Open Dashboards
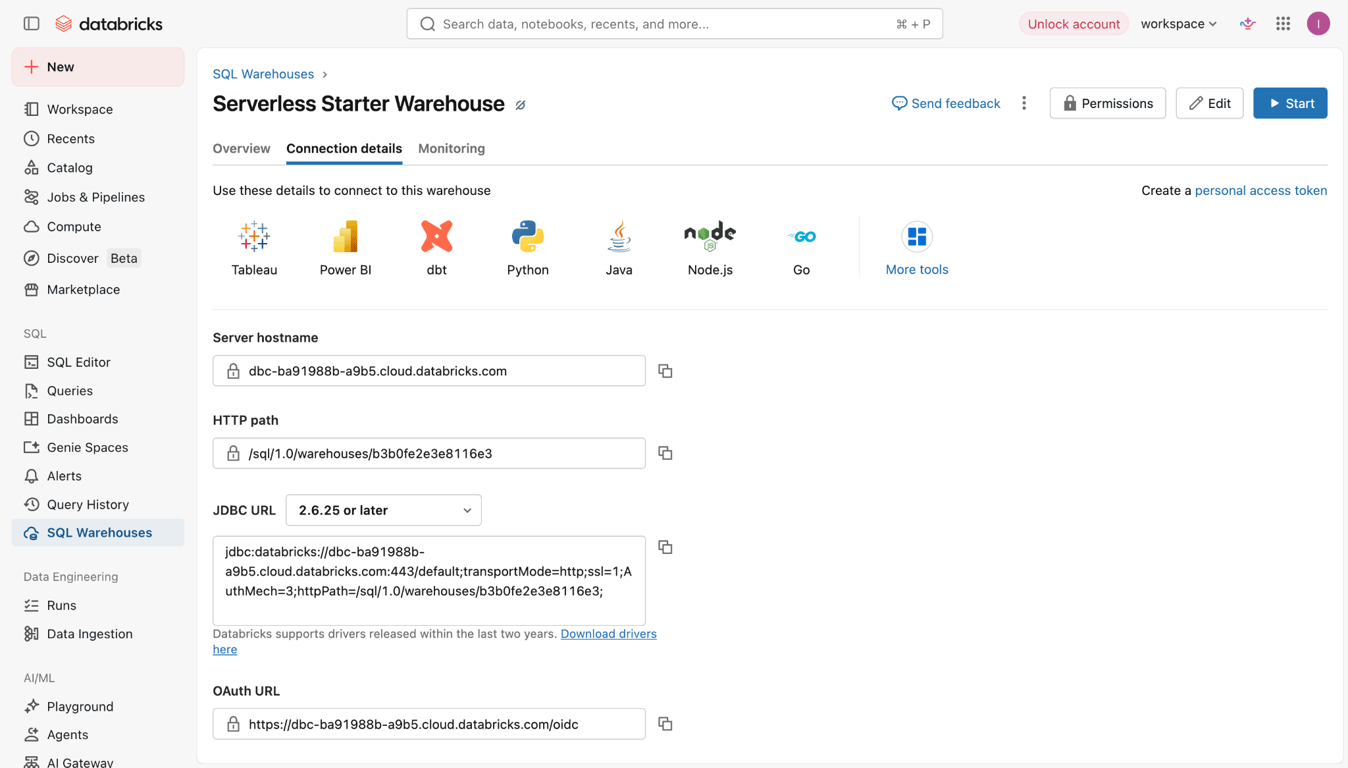 click(x=98, y=419)
